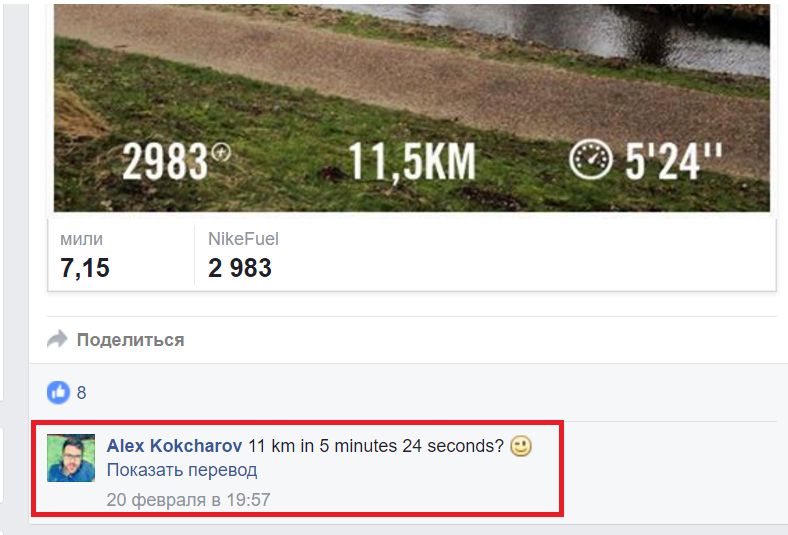This screenshot has width=788, height=535.
Task: Click the share arrow icon
Action: click(57, 340)
